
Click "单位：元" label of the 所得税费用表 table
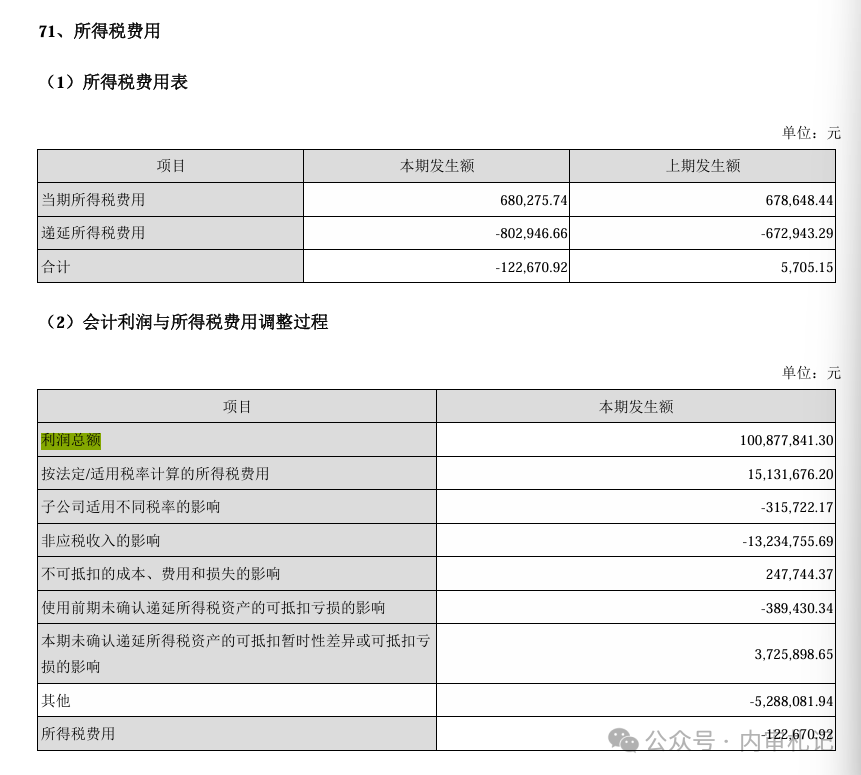(811, 133)
